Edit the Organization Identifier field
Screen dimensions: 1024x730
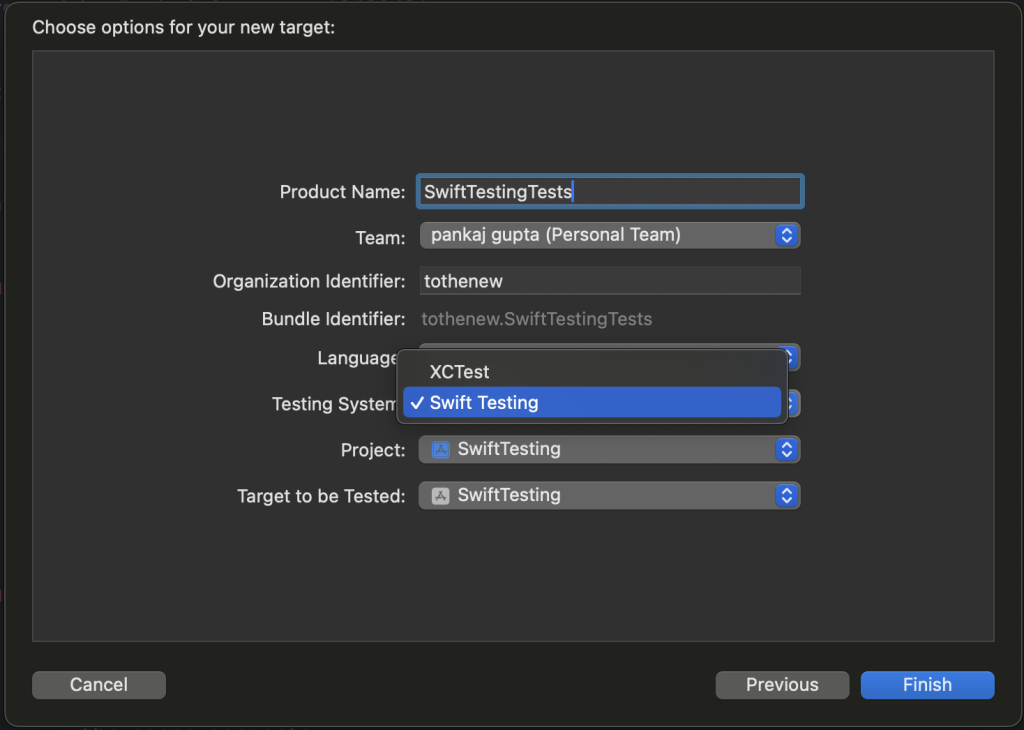(610, 281)
